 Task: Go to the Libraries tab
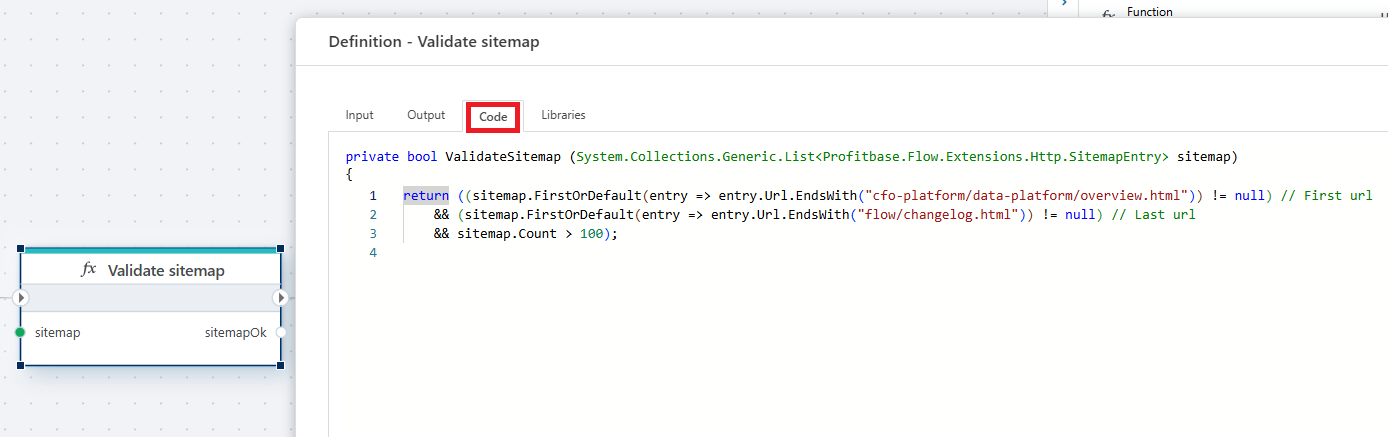coord(563,115)
